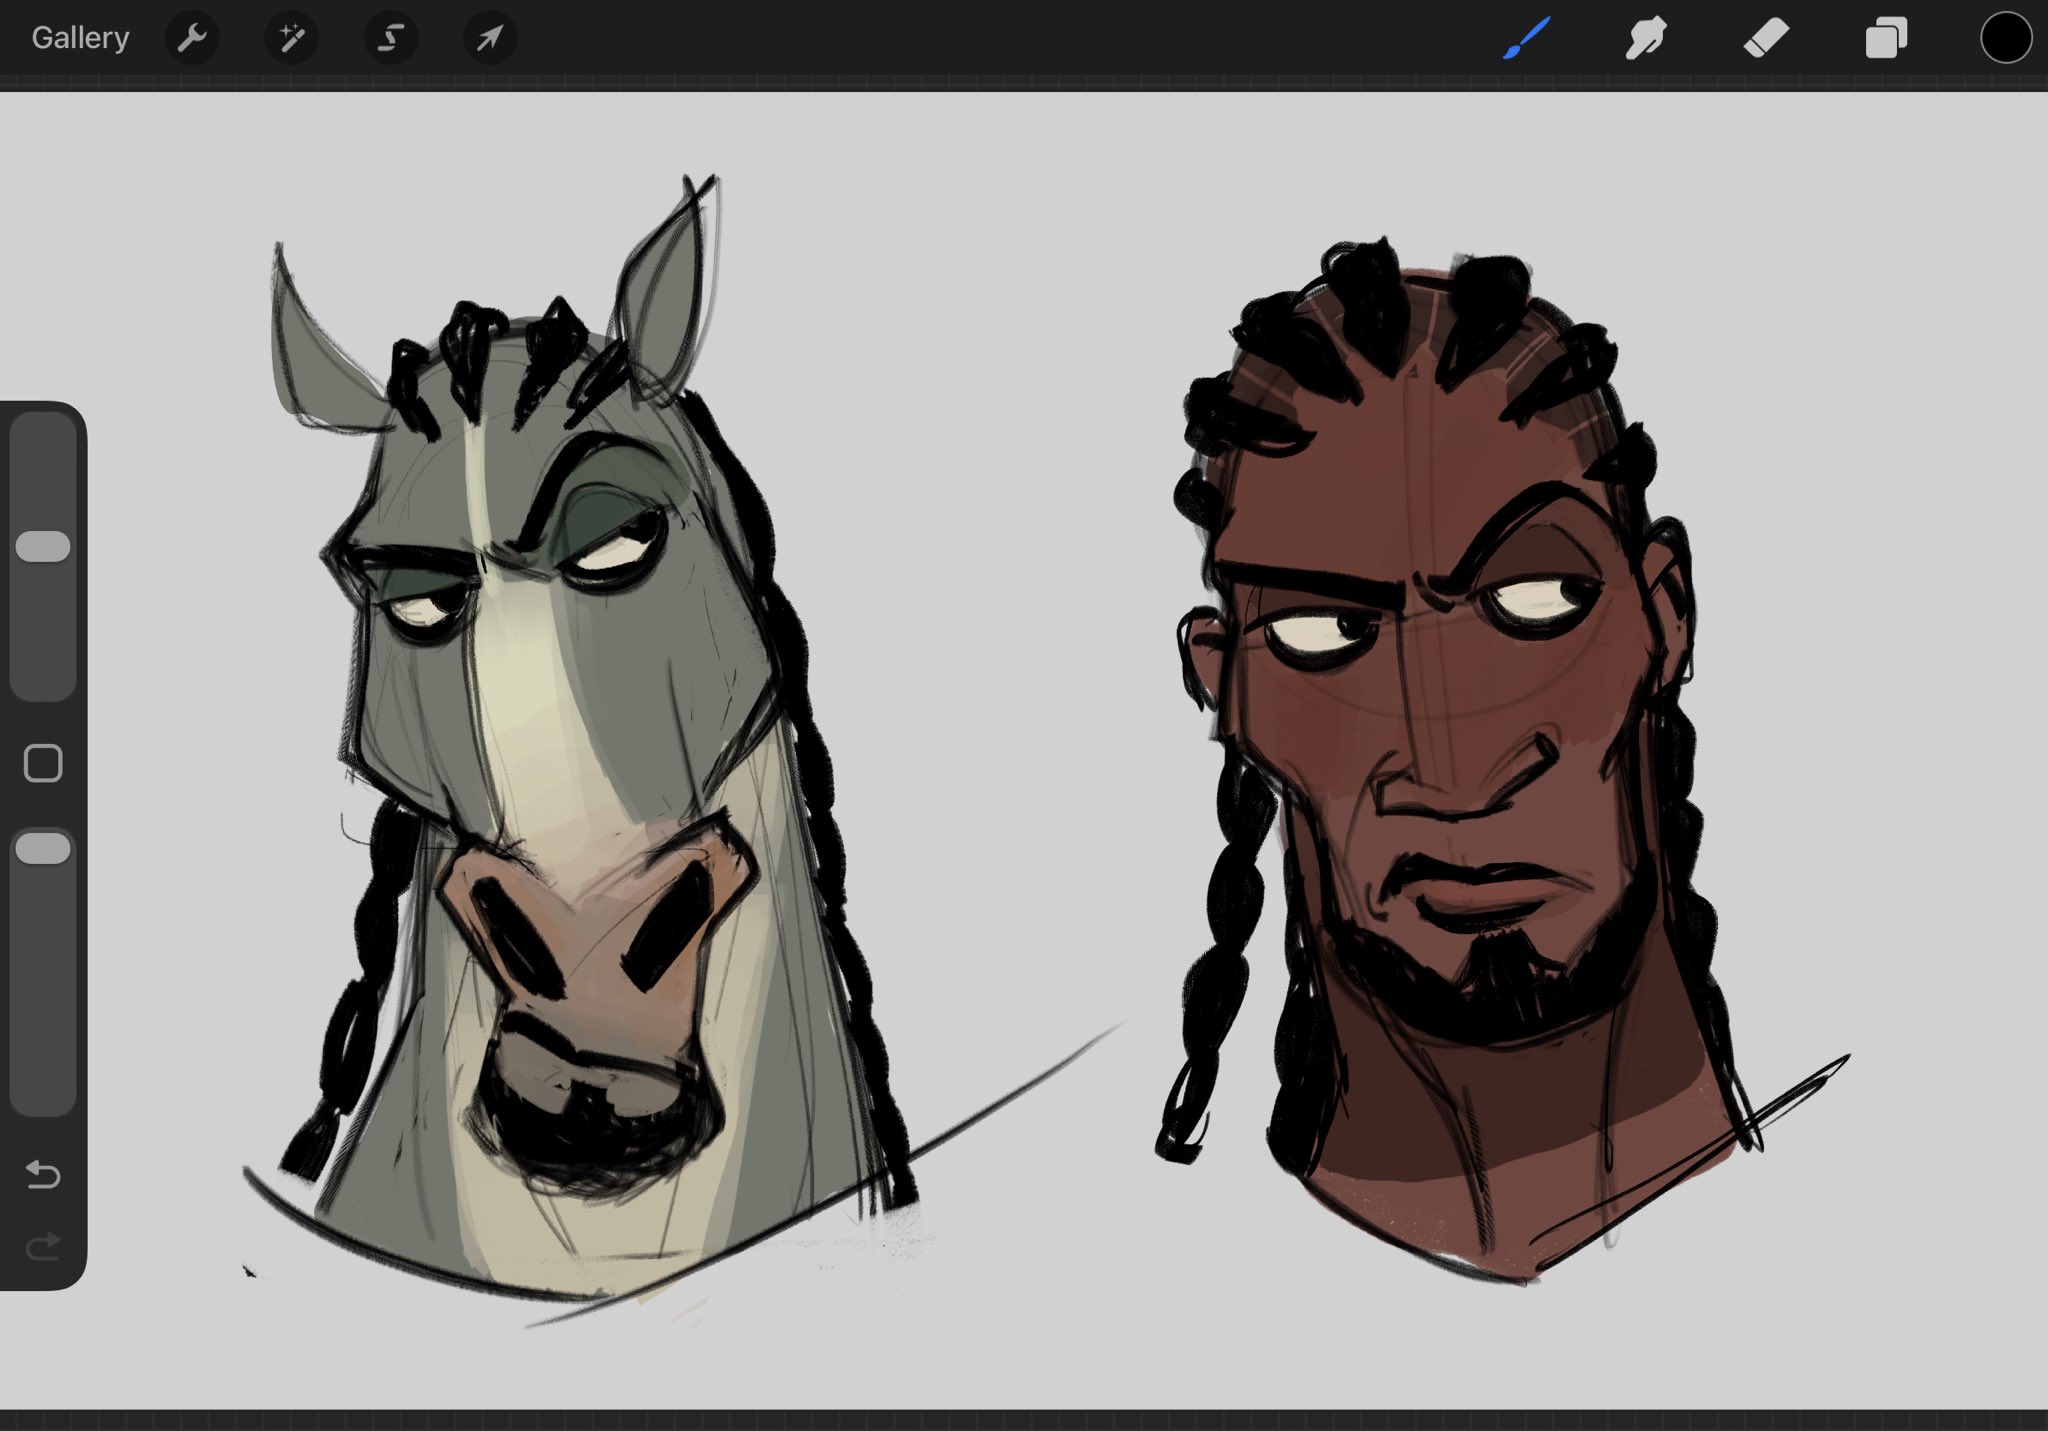Tap the brush opacity slider handle
Screen dimensions: 2048x1431
[43, 849]
